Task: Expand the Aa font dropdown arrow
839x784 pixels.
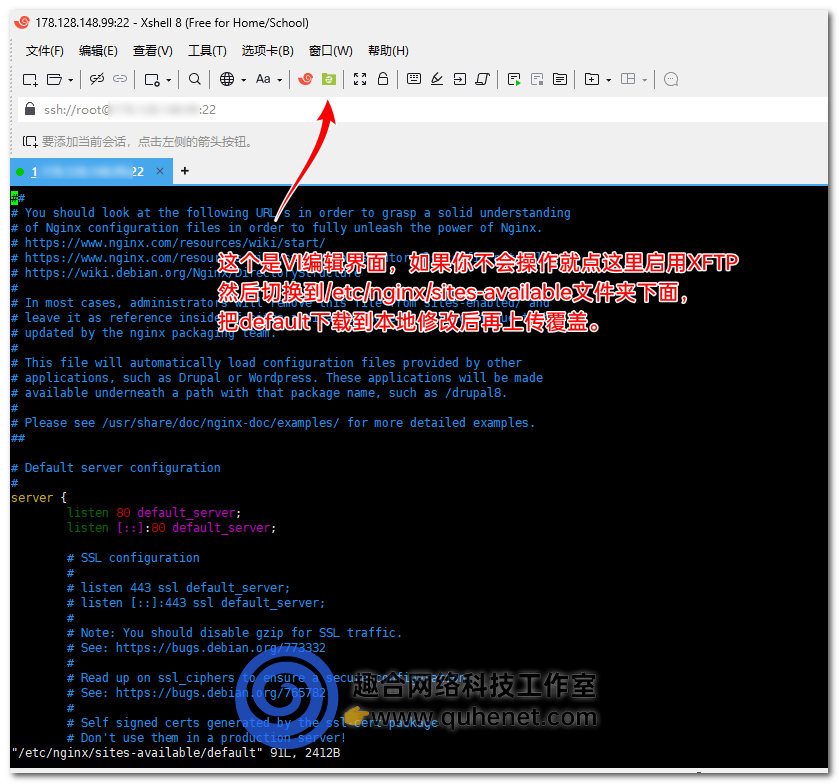Action: click(x=279, y=80)
